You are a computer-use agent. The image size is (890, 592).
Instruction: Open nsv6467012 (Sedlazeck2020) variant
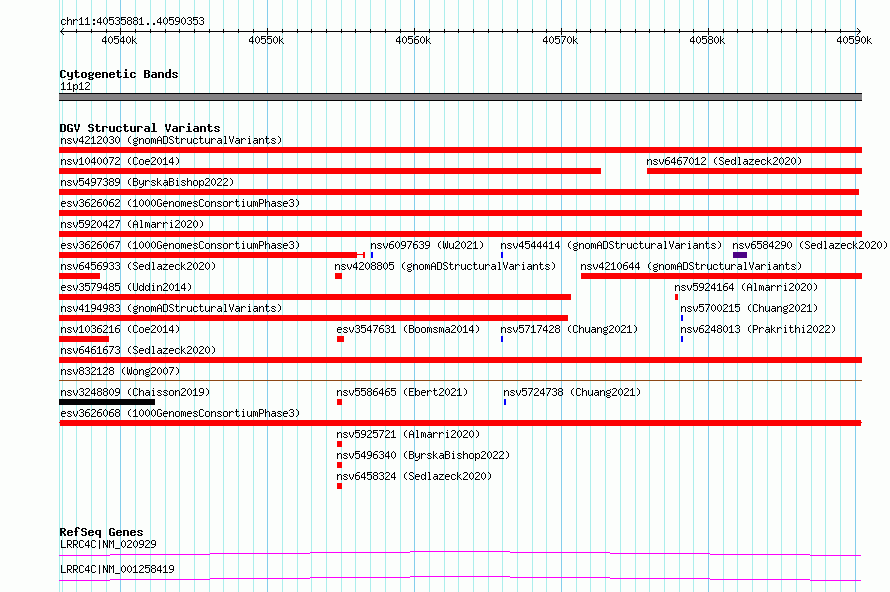click(x=724, y=161)
